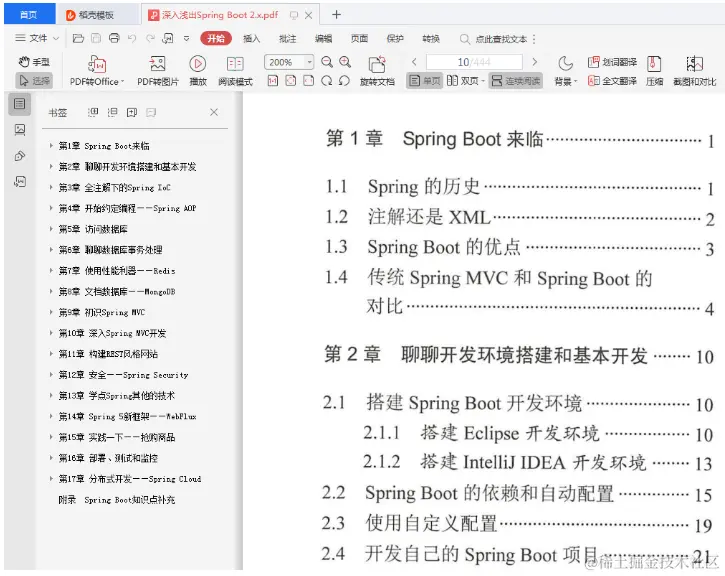The width and height of the screenshot is (725, 576).
Task: Rotate view counterclockwise icon
Action: click(x=344, y=81)
